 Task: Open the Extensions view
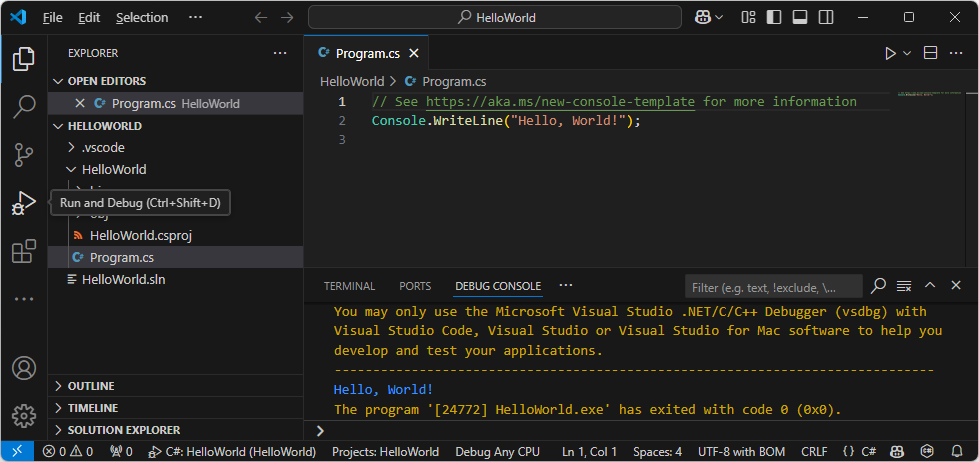click(x=24, y=252)
